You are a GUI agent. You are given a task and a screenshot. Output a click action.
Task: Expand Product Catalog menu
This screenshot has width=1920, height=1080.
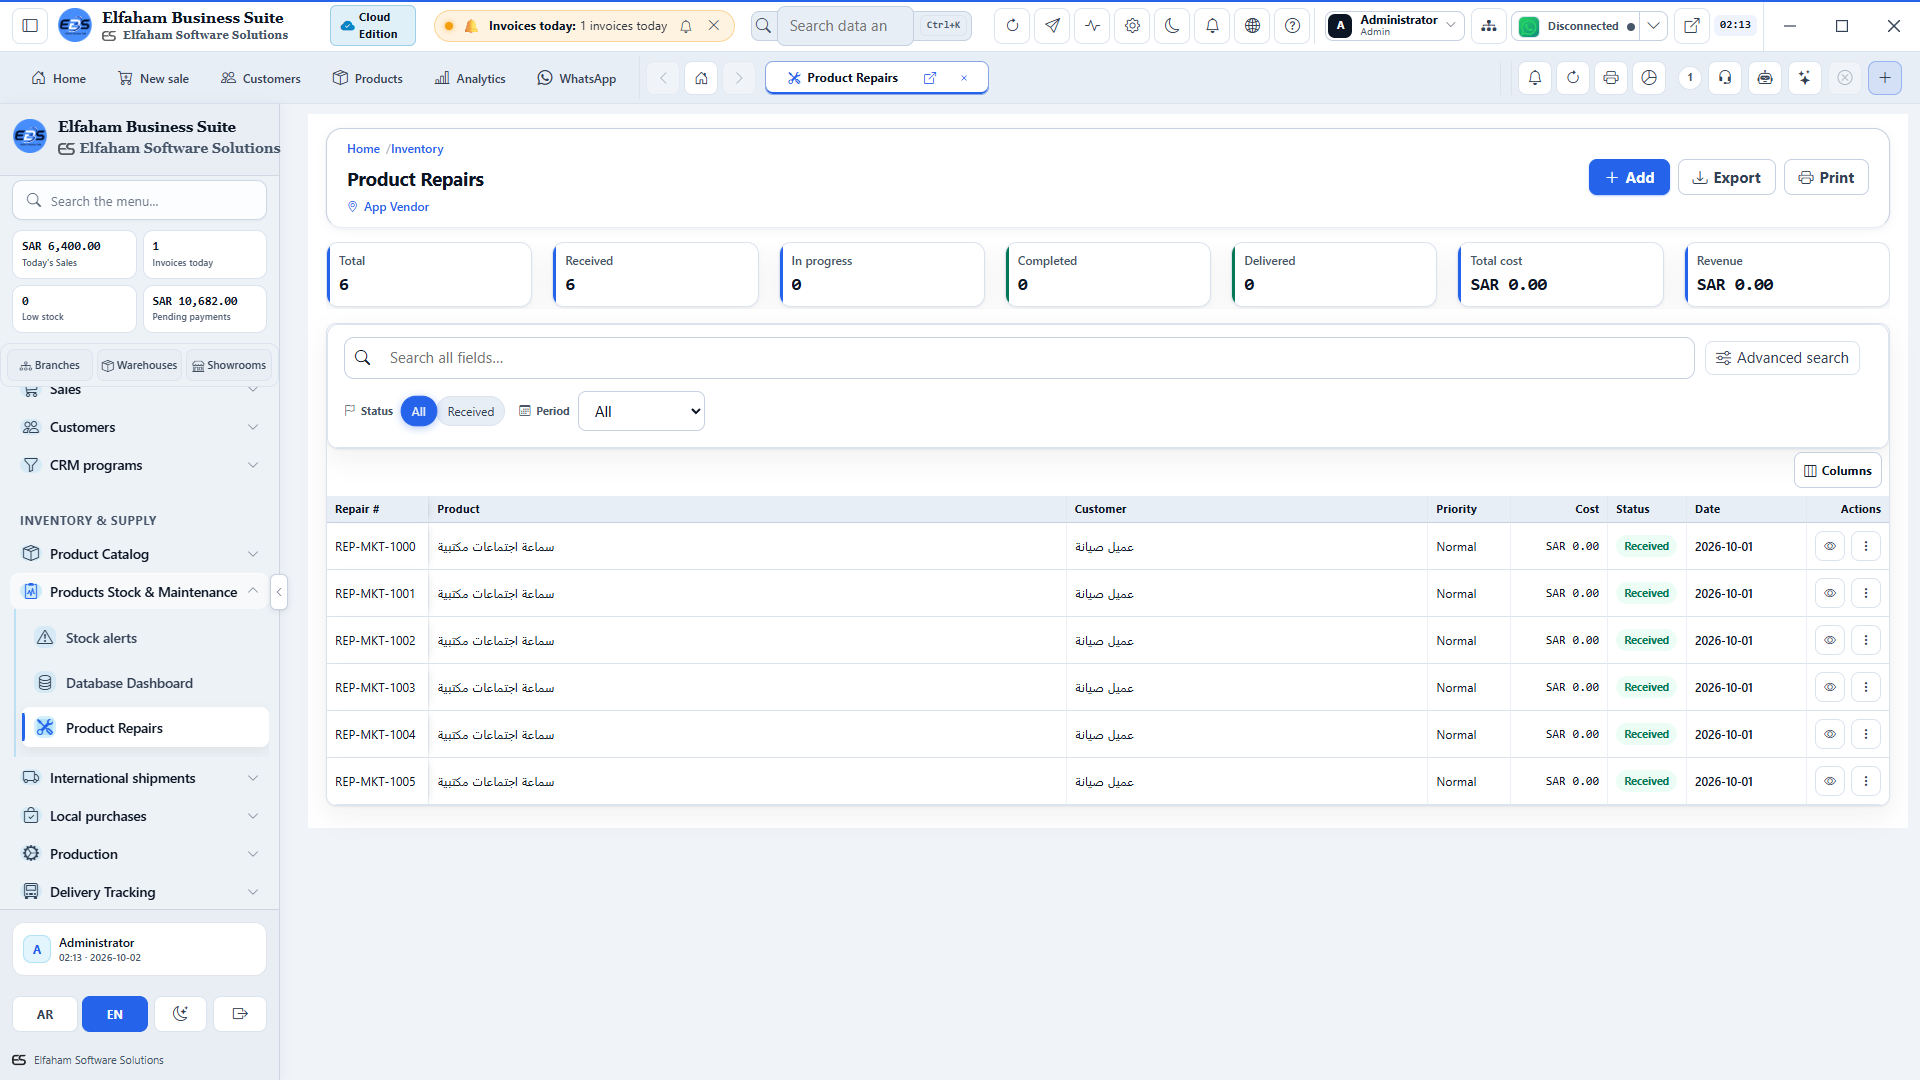pyautogui.click(x=140, y=554)
